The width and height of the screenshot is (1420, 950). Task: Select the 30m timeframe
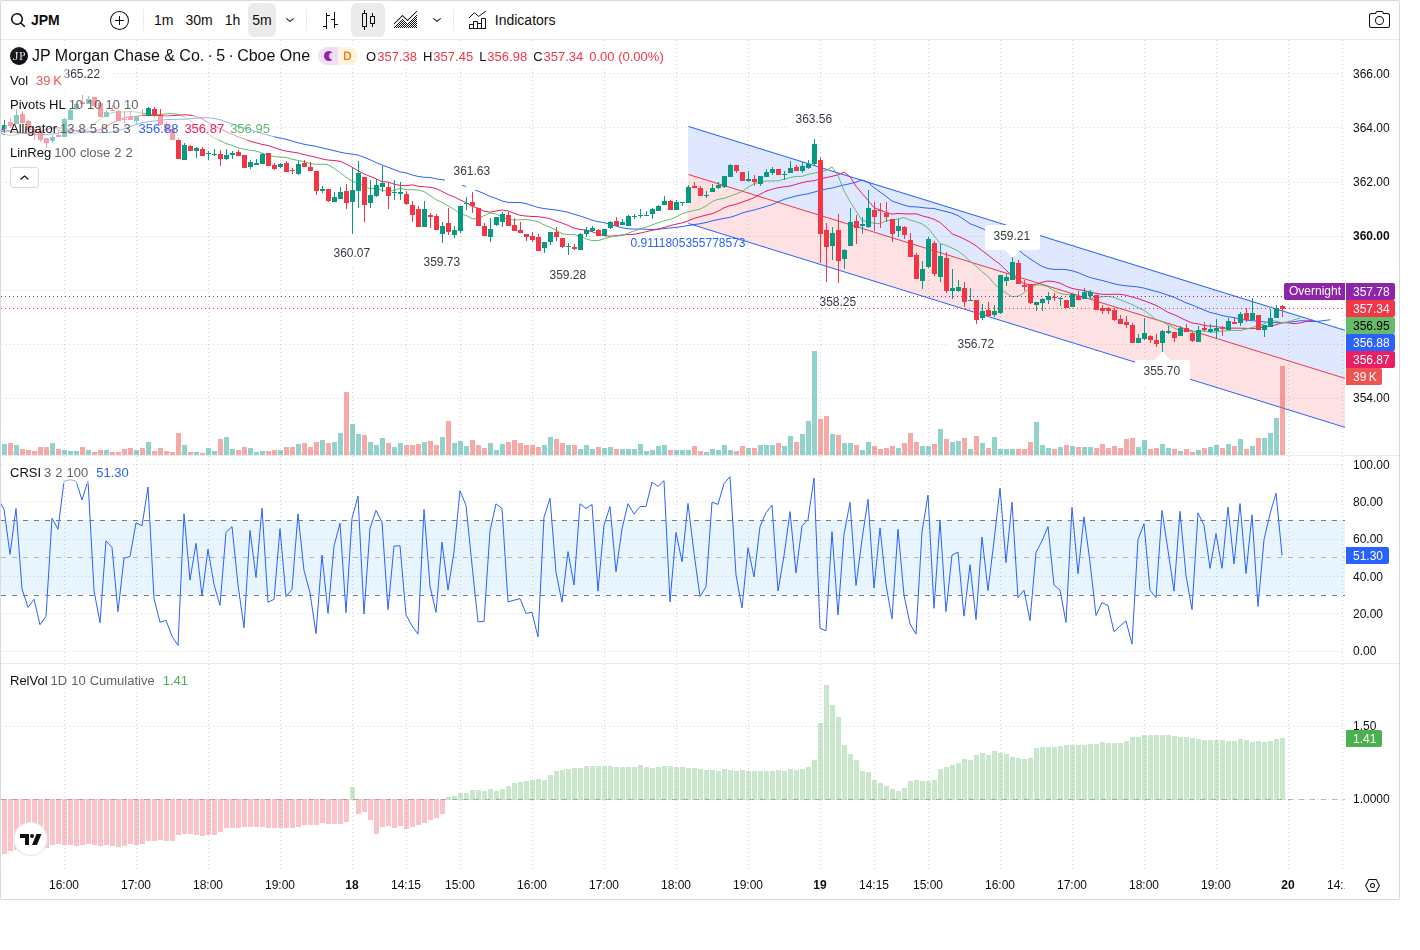coord(199,20)
